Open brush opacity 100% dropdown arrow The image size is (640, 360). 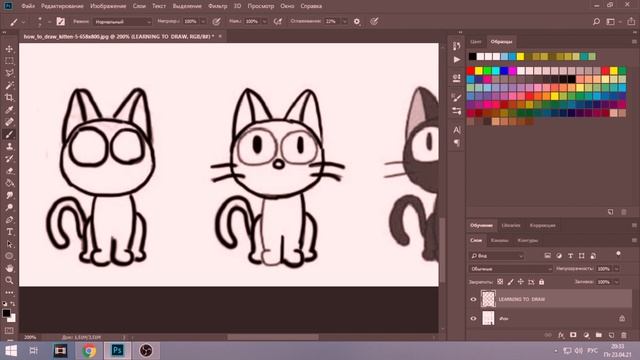[x=203, y=22]
